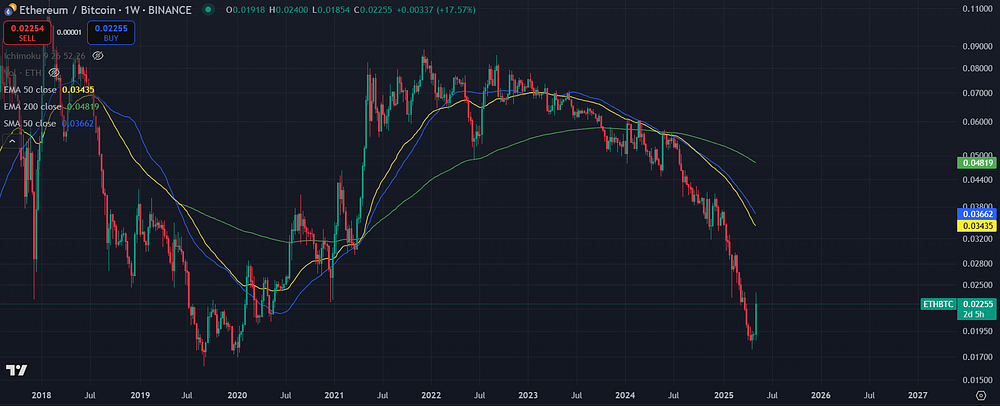Click the 2023 label on time axis
The width and height of the screenshot is (1000, 406).
(x=529, y=395)
